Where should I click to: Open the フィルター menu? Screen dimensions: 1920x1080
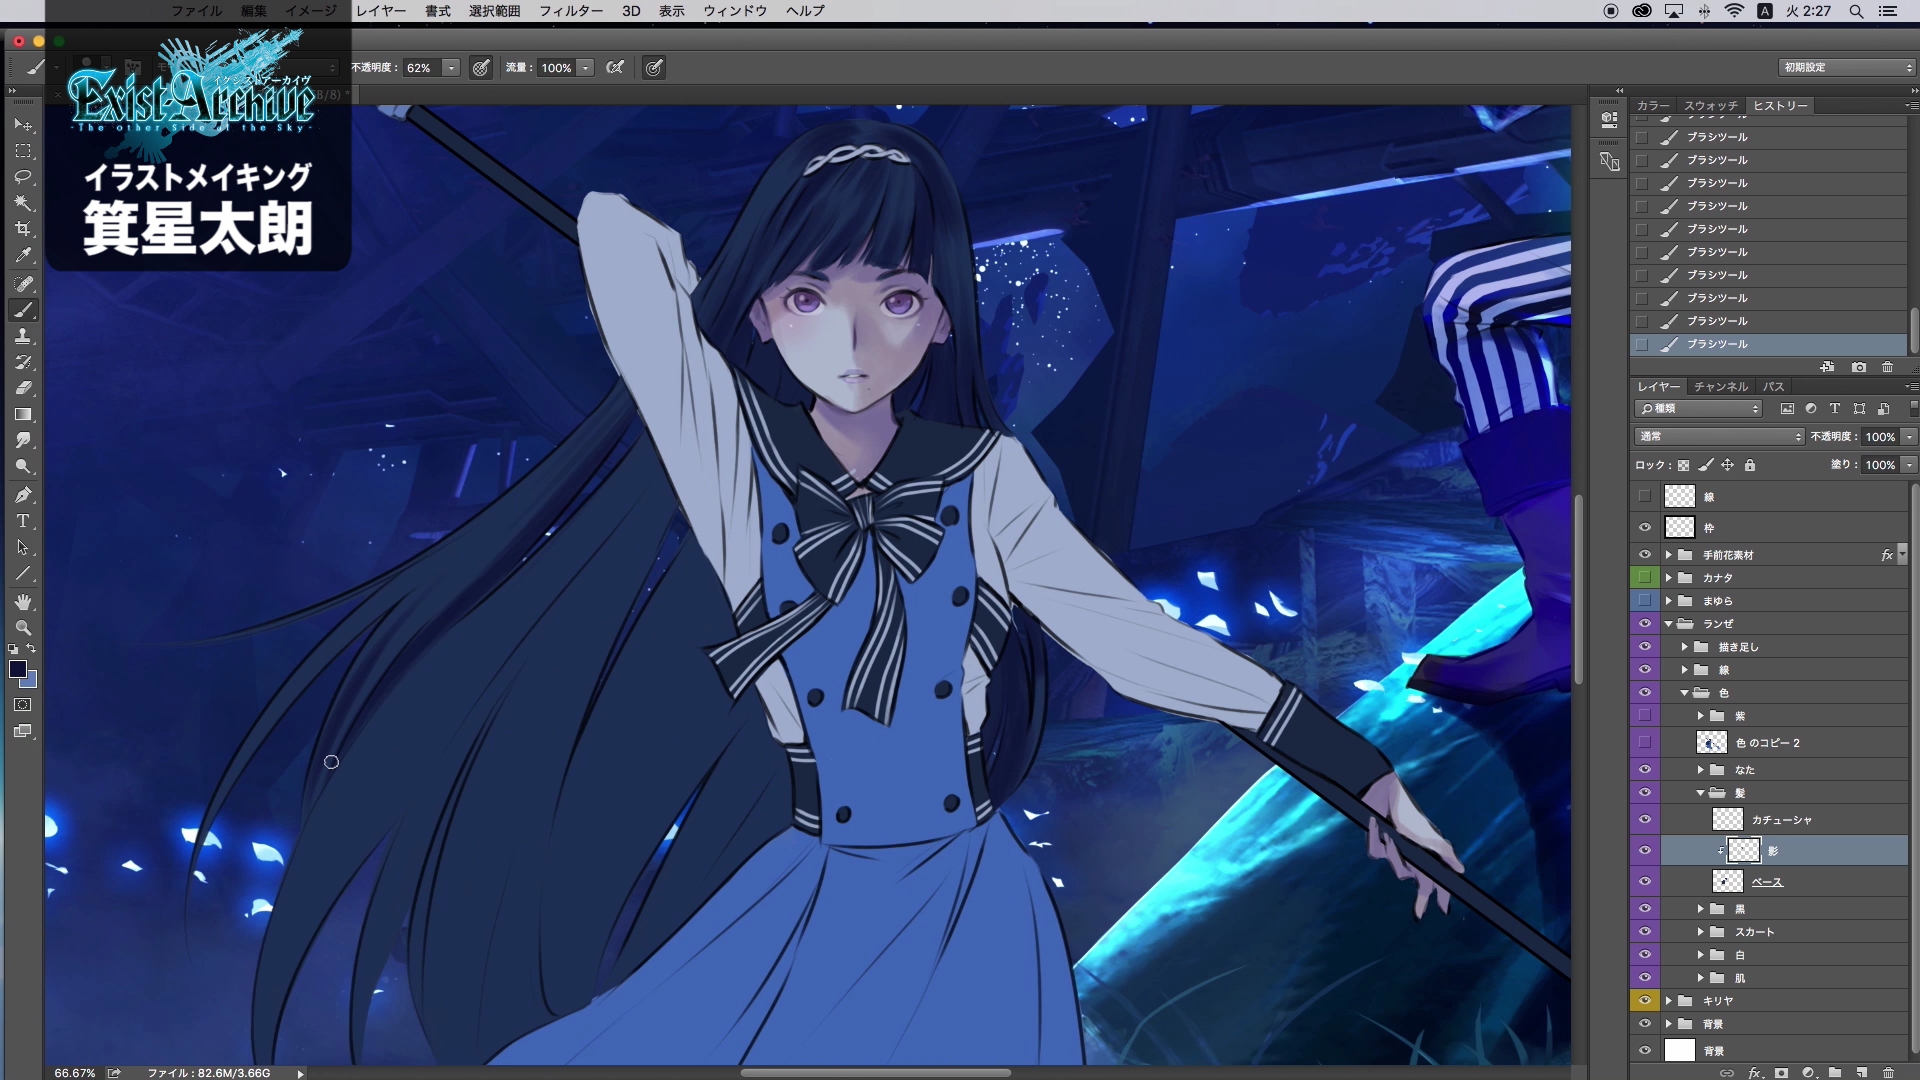click(570, 11)
